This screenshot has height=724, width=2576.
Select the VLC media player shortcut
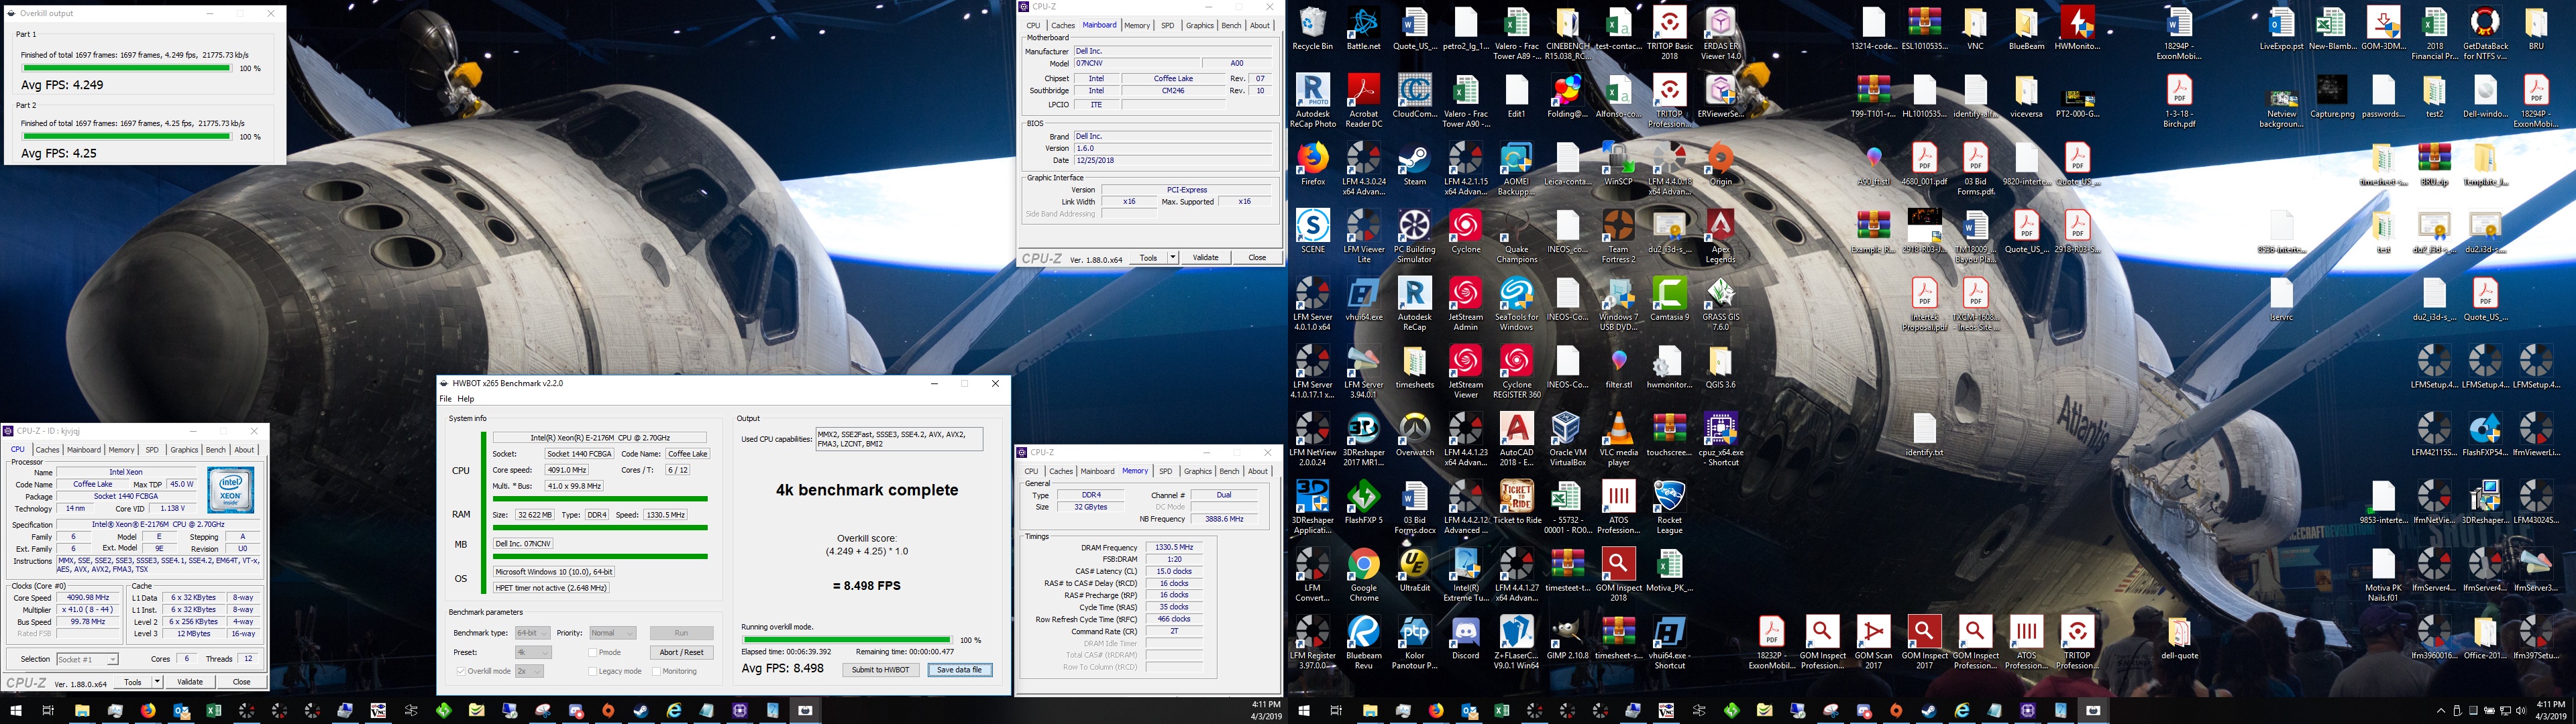pos(1618,440)
